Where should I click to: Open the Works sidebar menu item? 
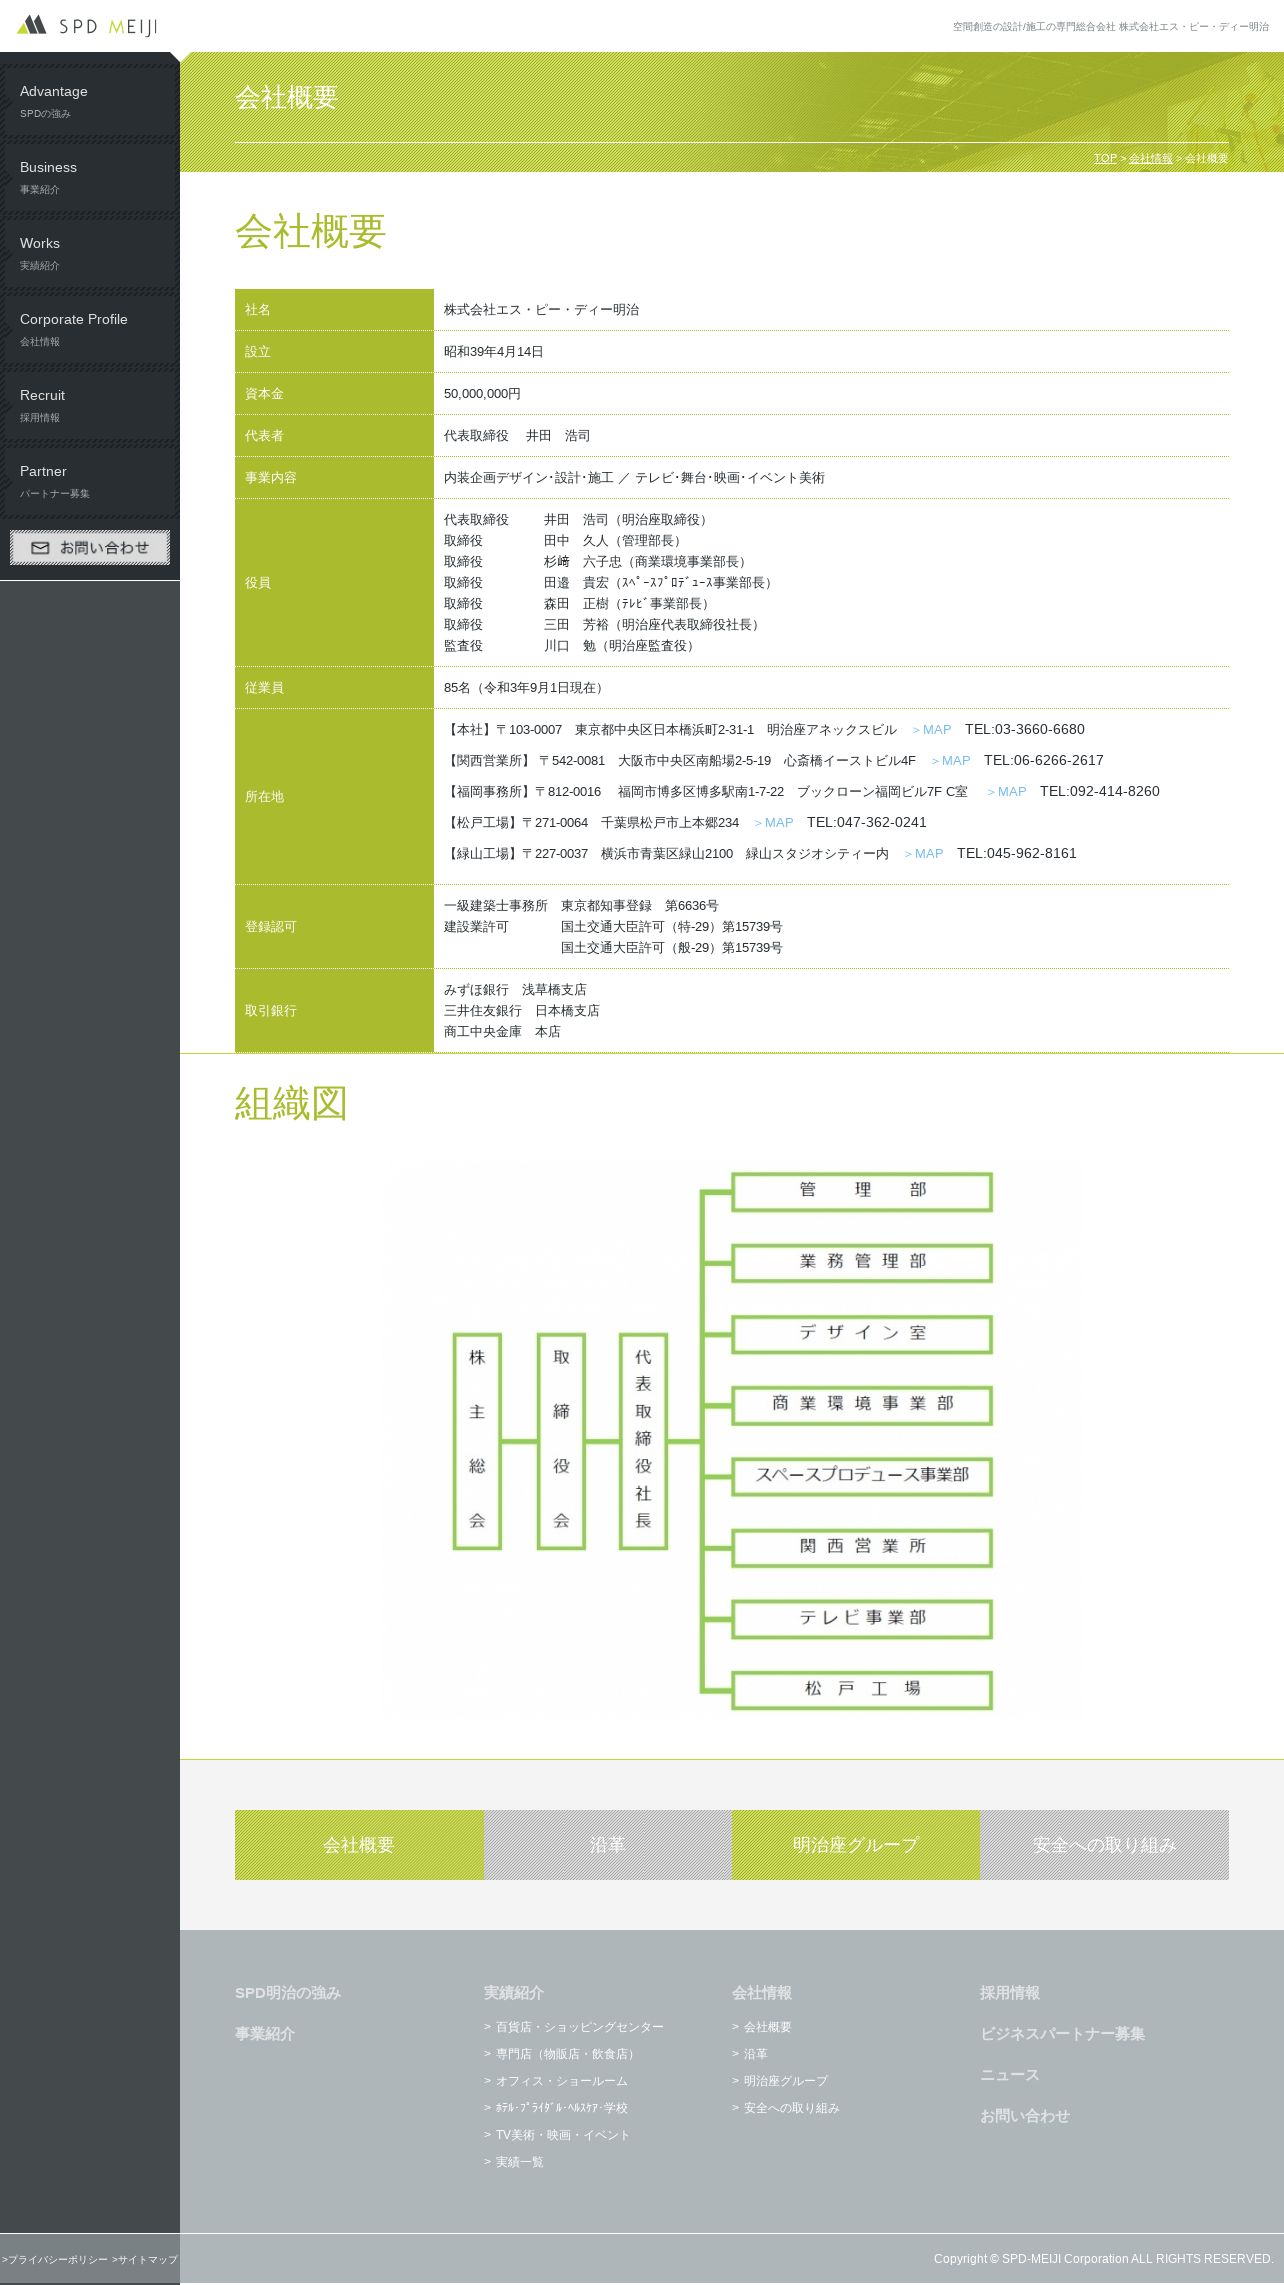click(90, 253)
